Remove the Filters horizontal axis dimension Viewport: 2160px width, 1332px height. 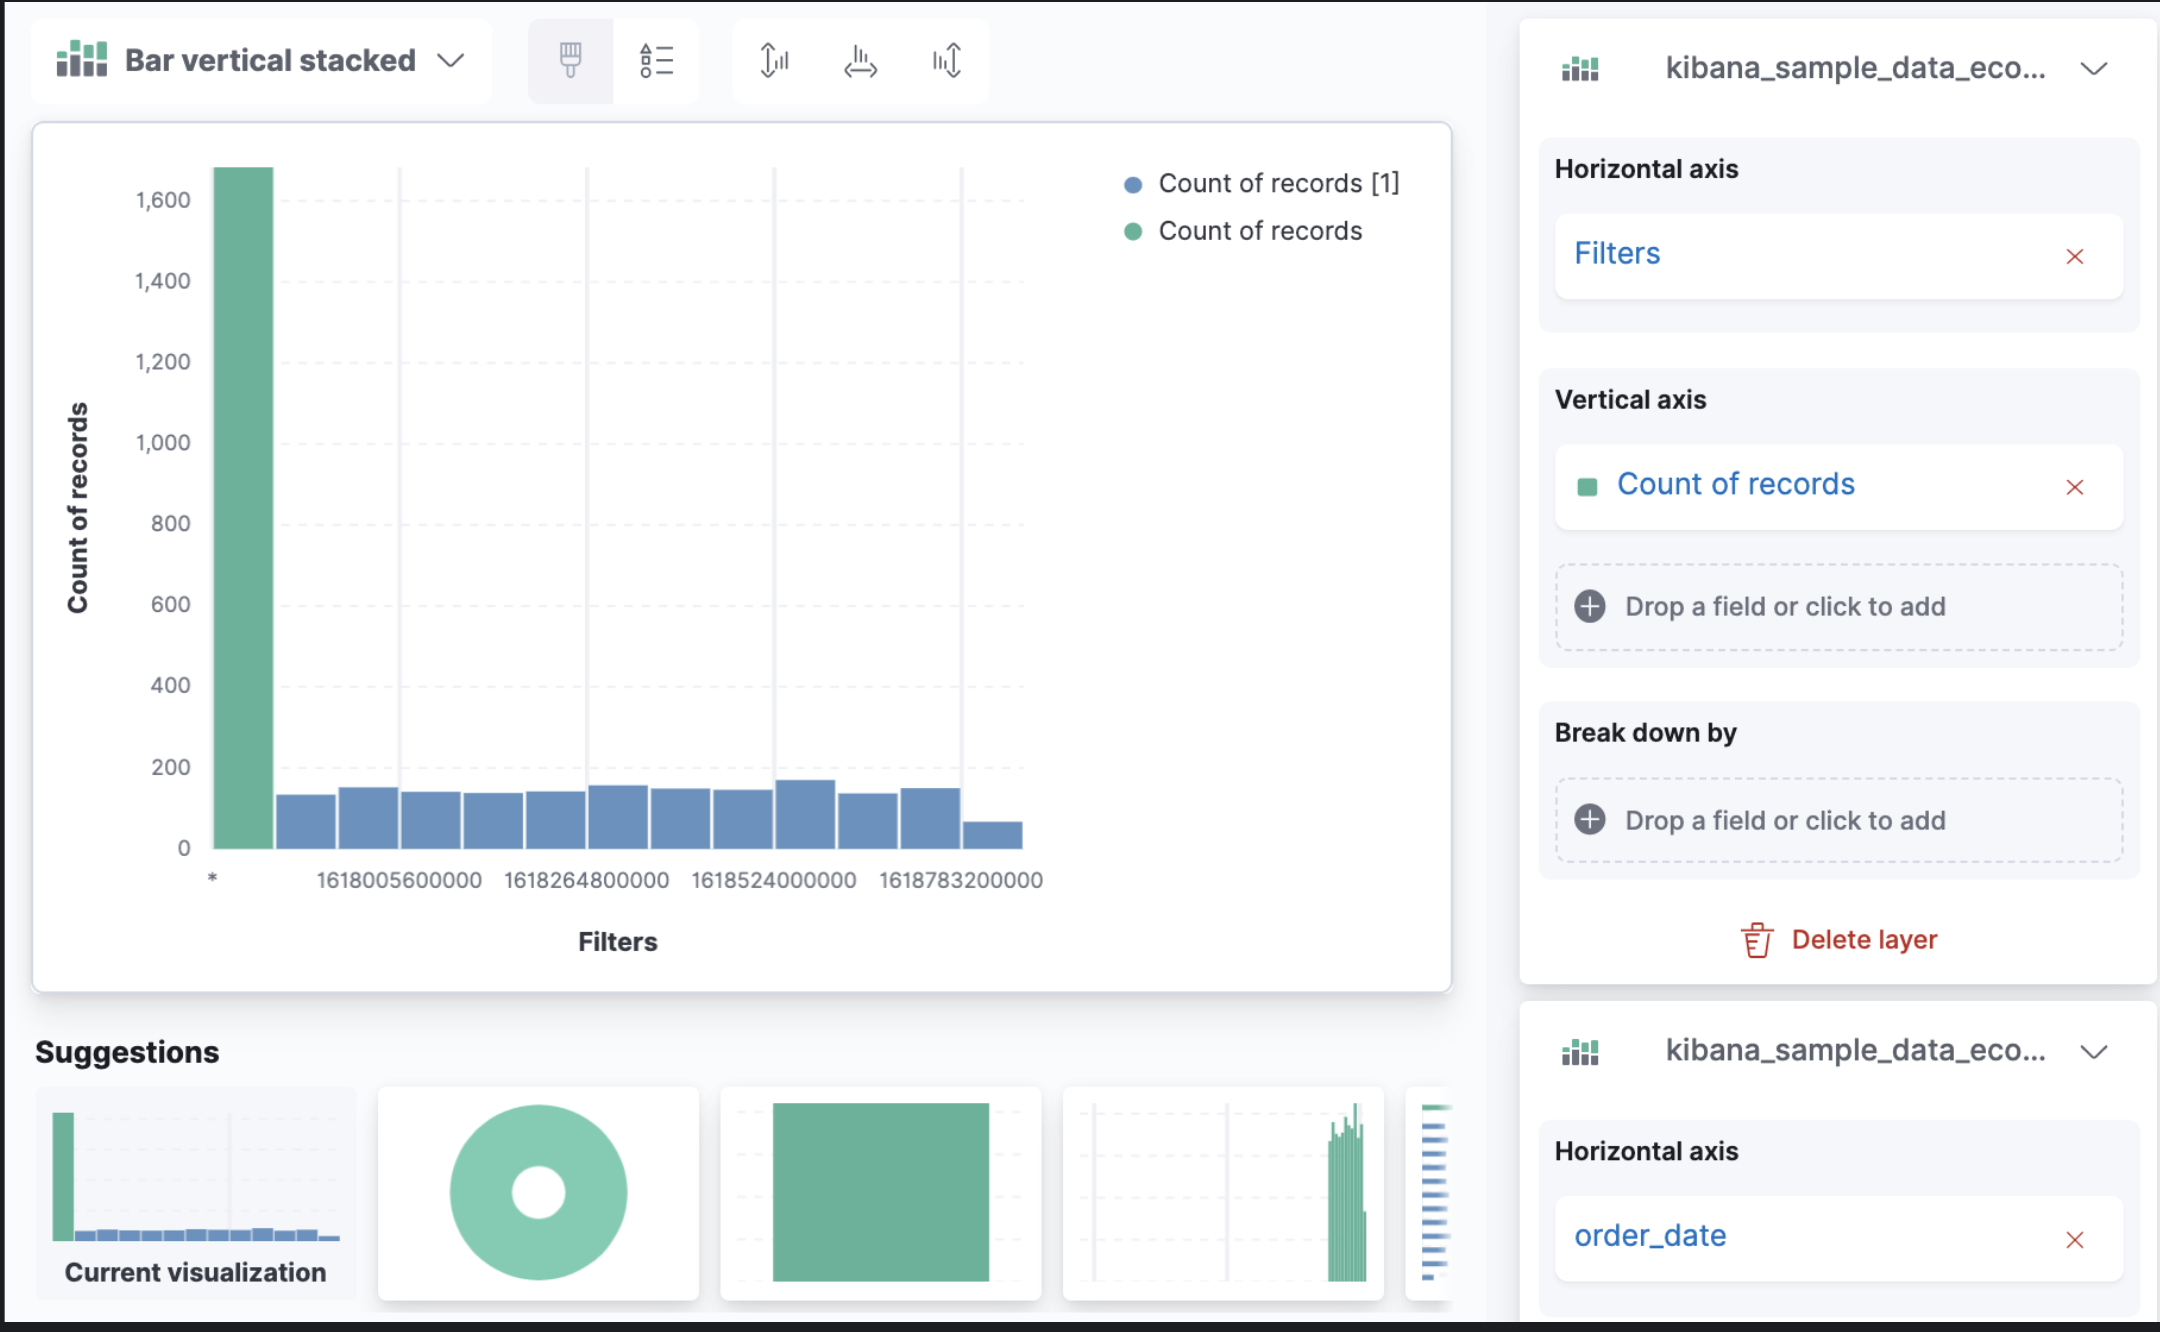[x=2074, y=257]
